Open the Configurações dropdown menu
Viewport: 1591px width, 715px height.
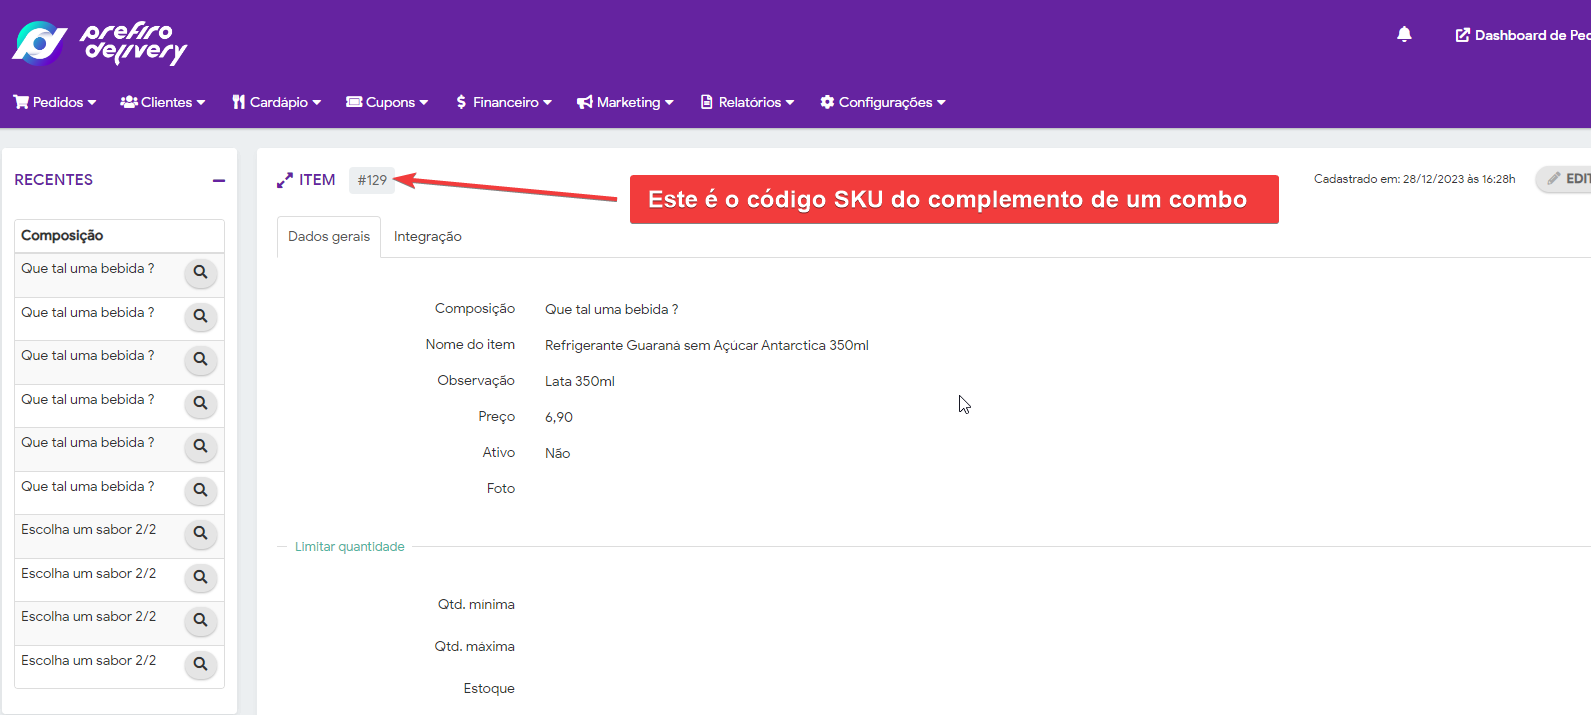click(x=883, y=102)
